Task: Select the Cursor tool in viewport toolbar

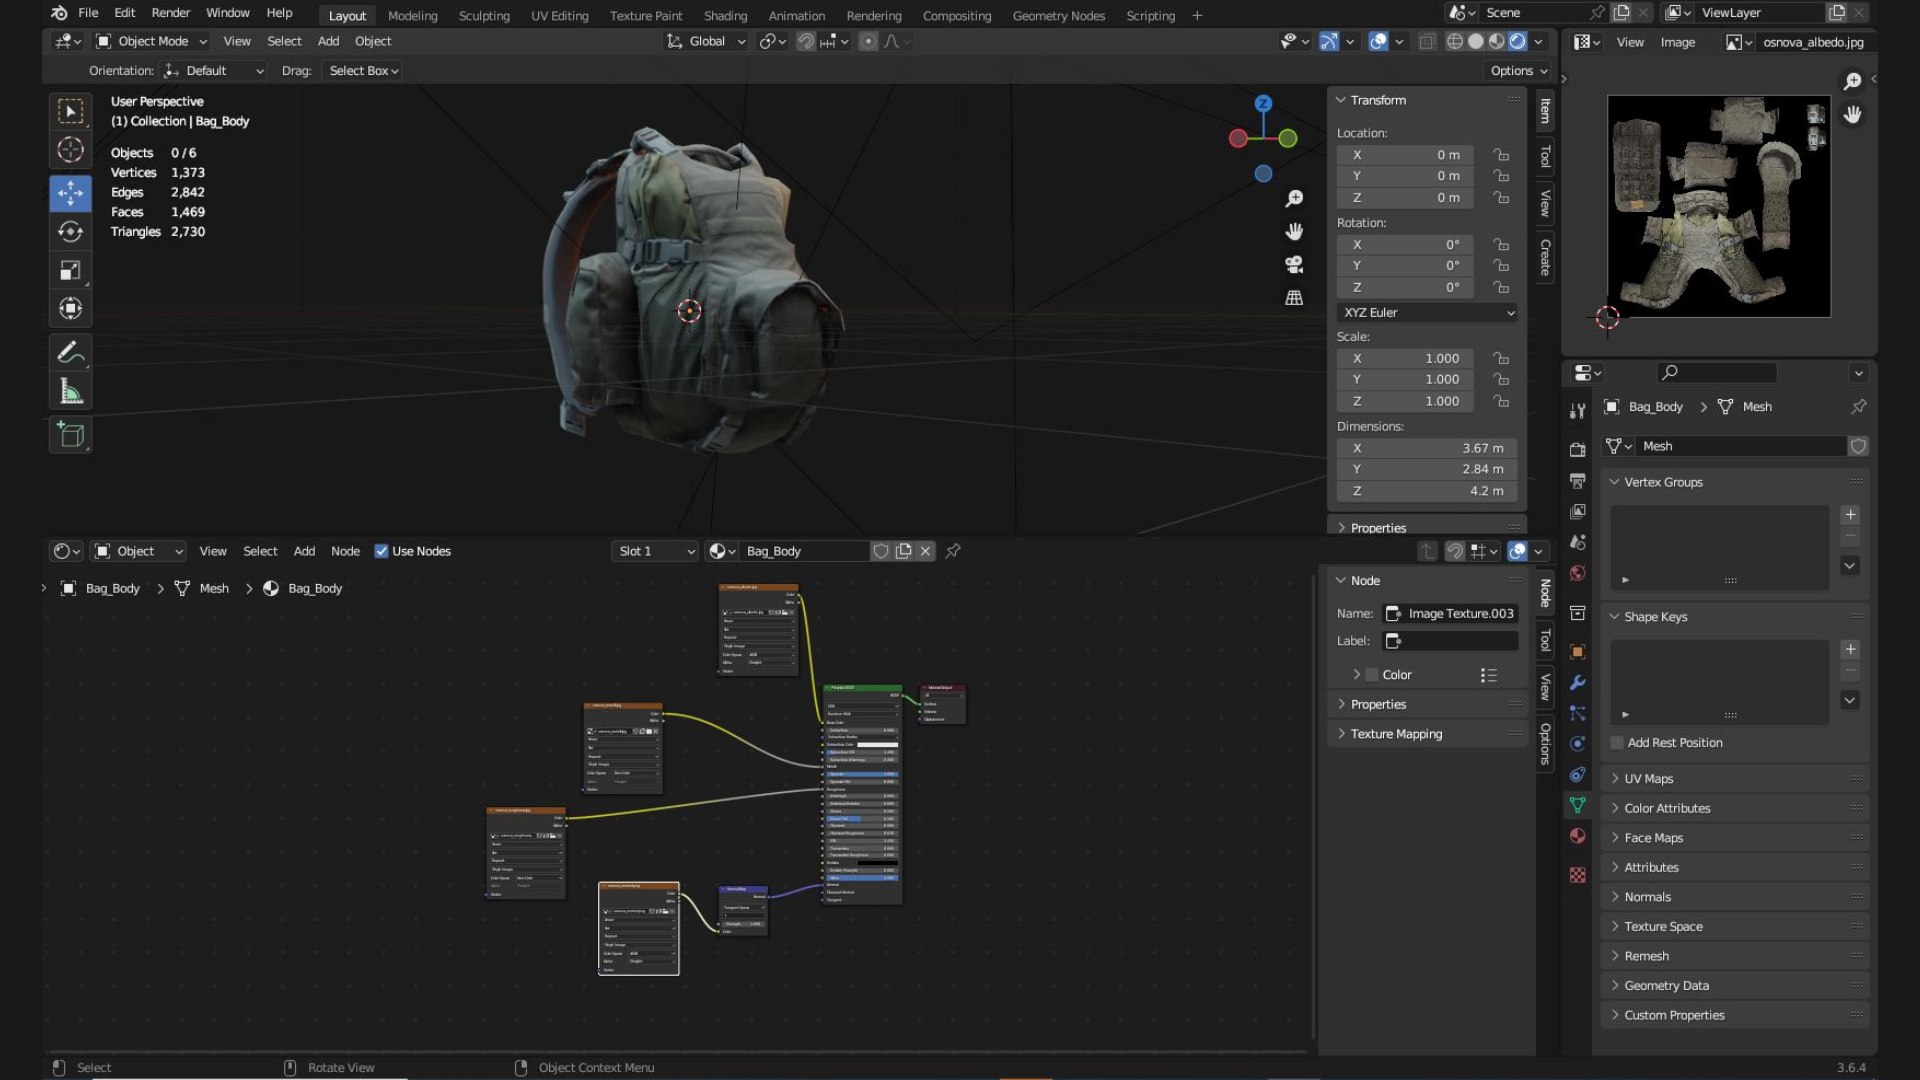Action: [x=70, y=150]
